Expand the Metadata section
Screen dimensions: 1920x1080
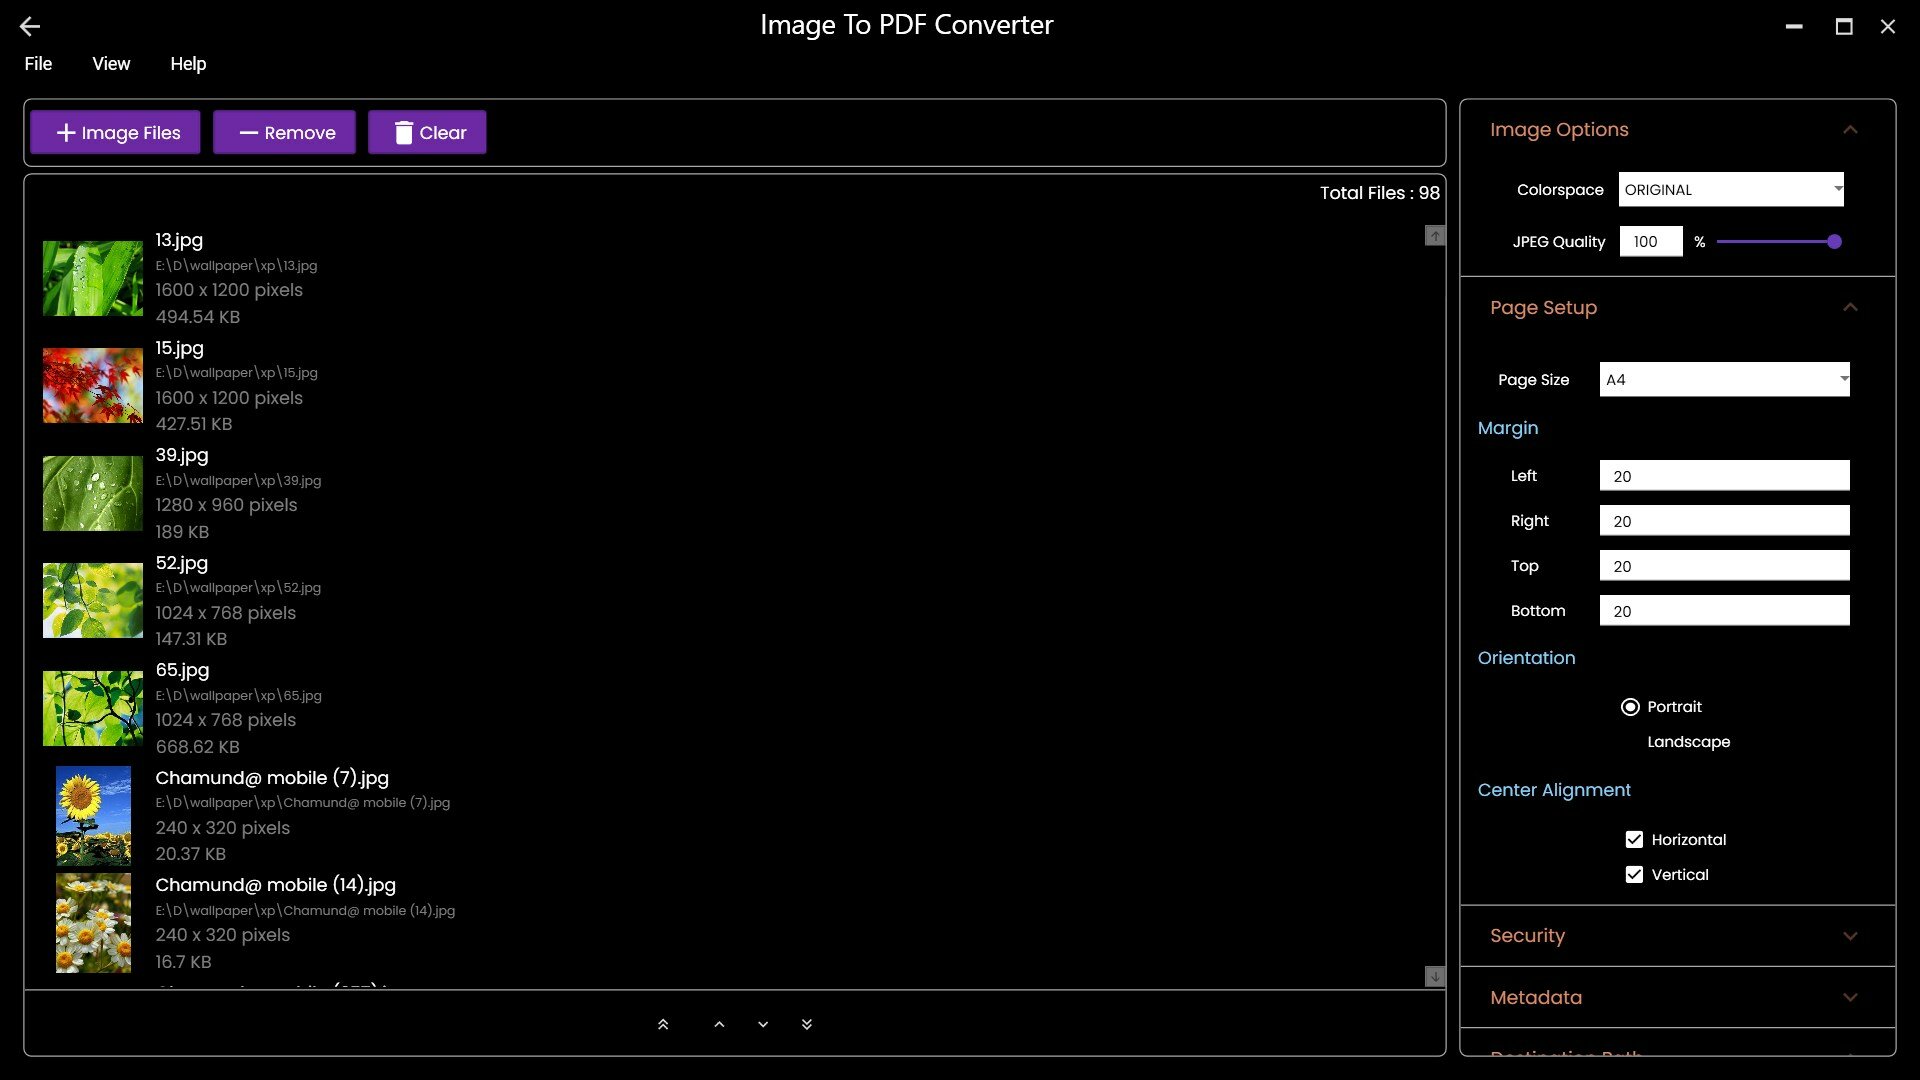coord(1850,997)
